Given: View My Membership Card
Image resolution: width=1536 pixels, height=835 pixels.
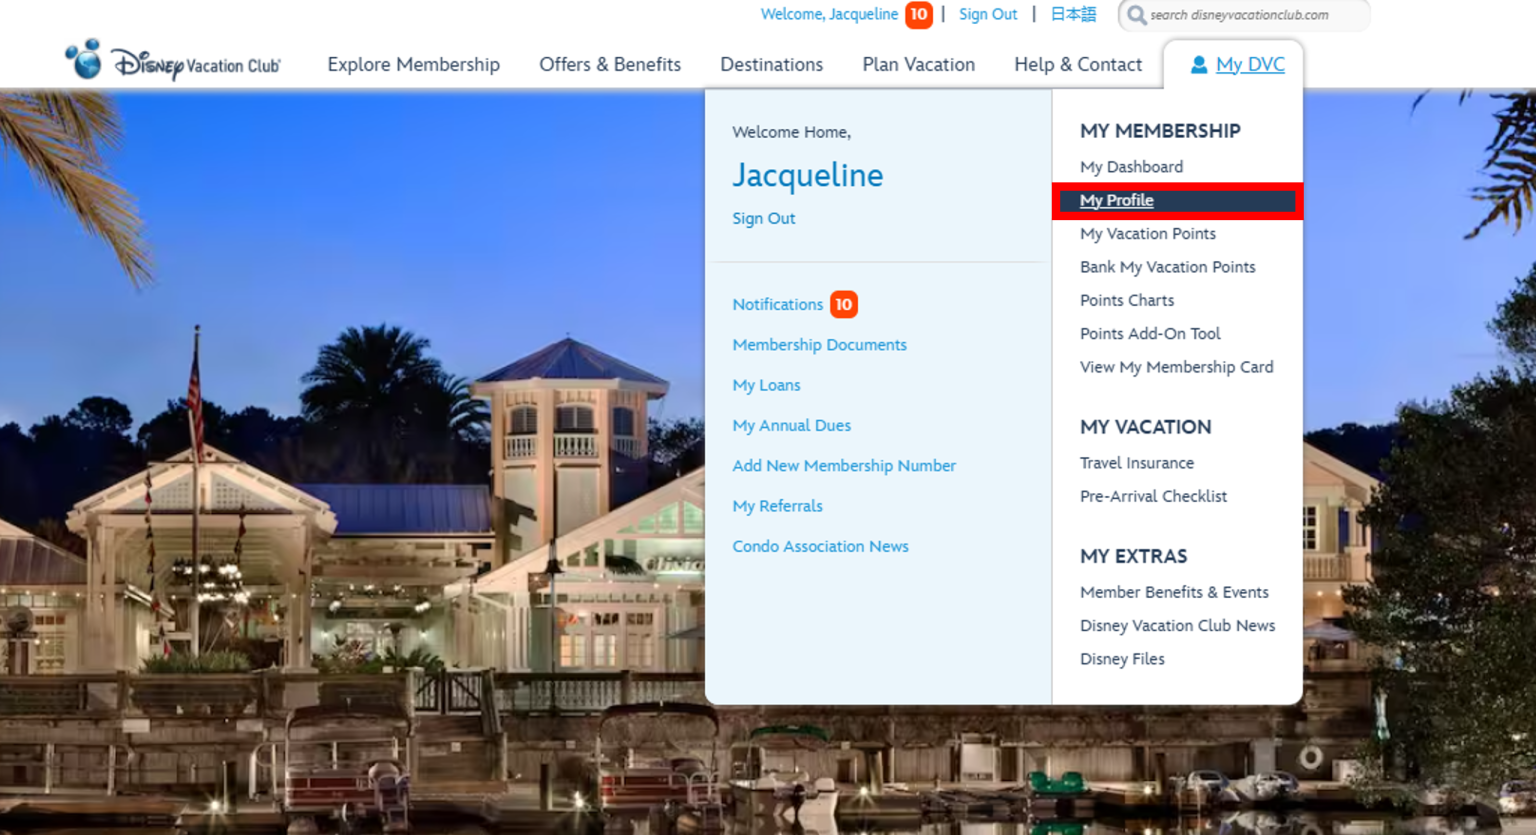Looking at the screenshot, I should pyautogui.click(x=1176, y=367).
